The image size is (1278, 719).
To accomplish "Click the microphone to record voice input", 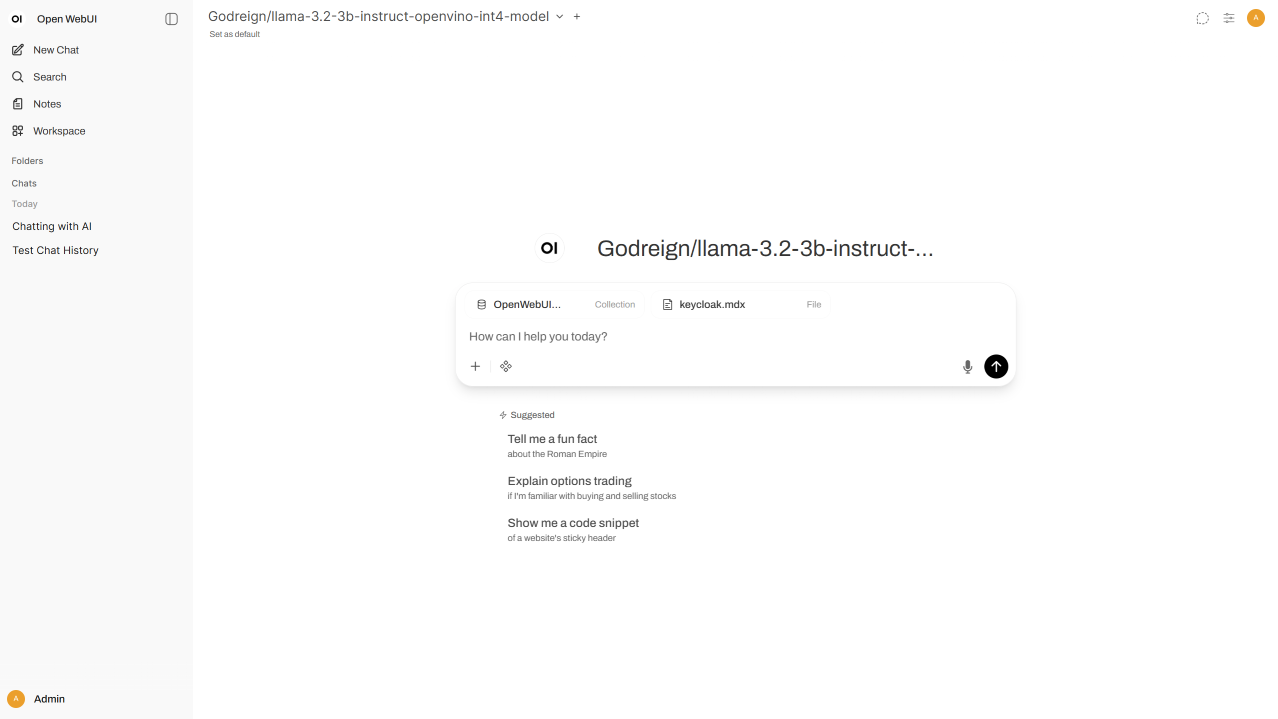I will pyautogui.click(x=967, y=366).
